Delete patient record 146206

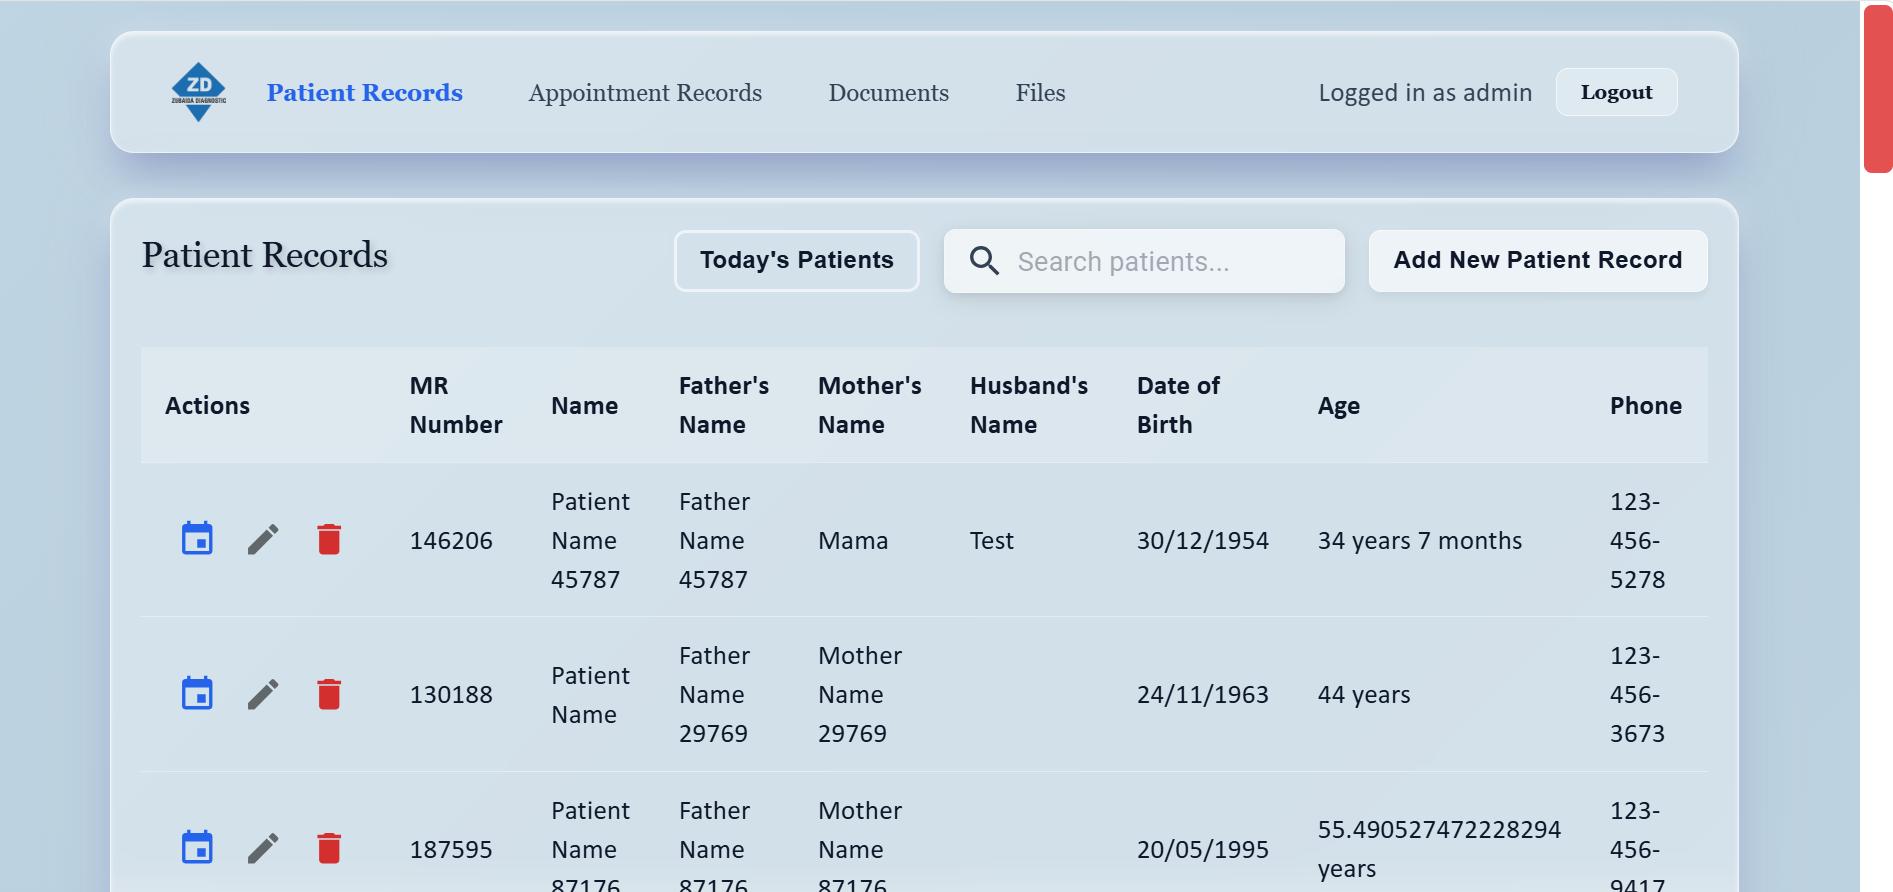click(329, 540)
